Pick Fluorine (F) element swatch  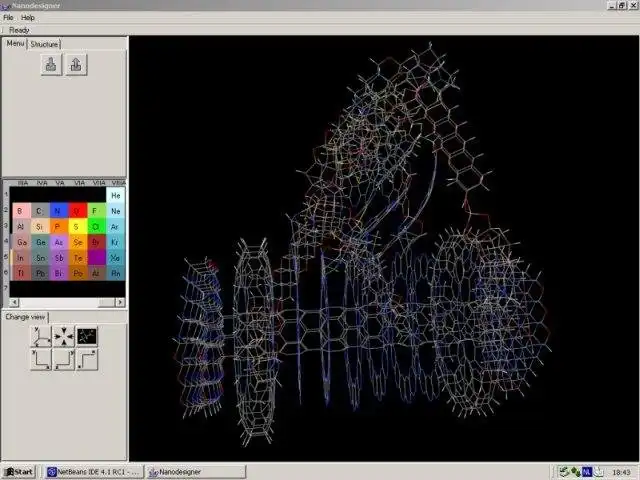pyautogui.click(x=96, y=211)
